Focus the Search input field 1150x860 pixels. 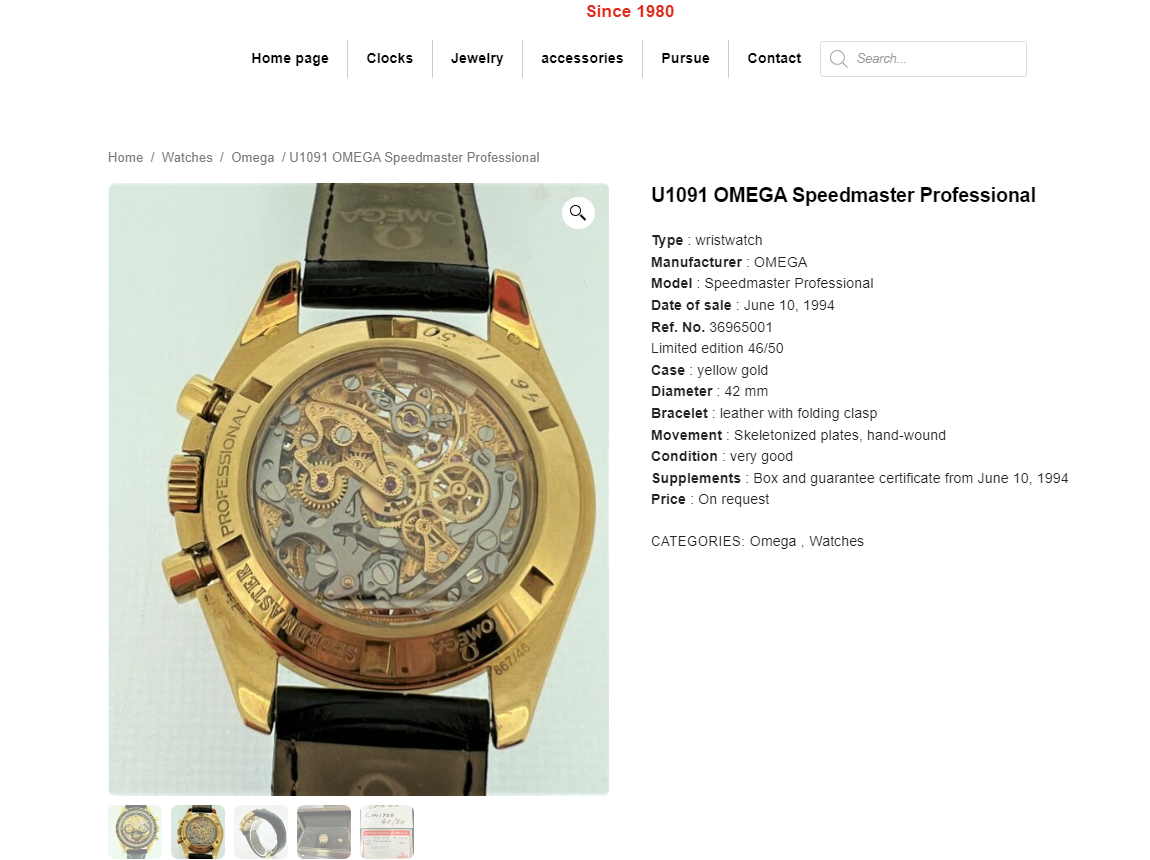tap(923, 59)
